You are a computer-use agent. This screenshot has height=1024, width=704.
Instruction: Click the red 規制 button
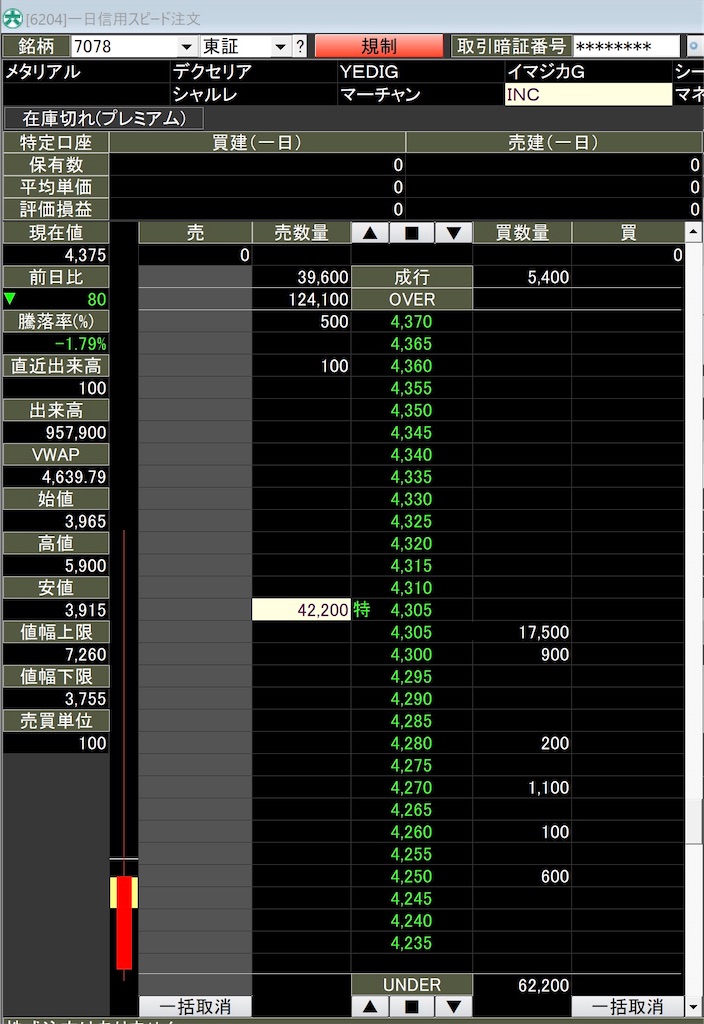click(x=379, y=46)
